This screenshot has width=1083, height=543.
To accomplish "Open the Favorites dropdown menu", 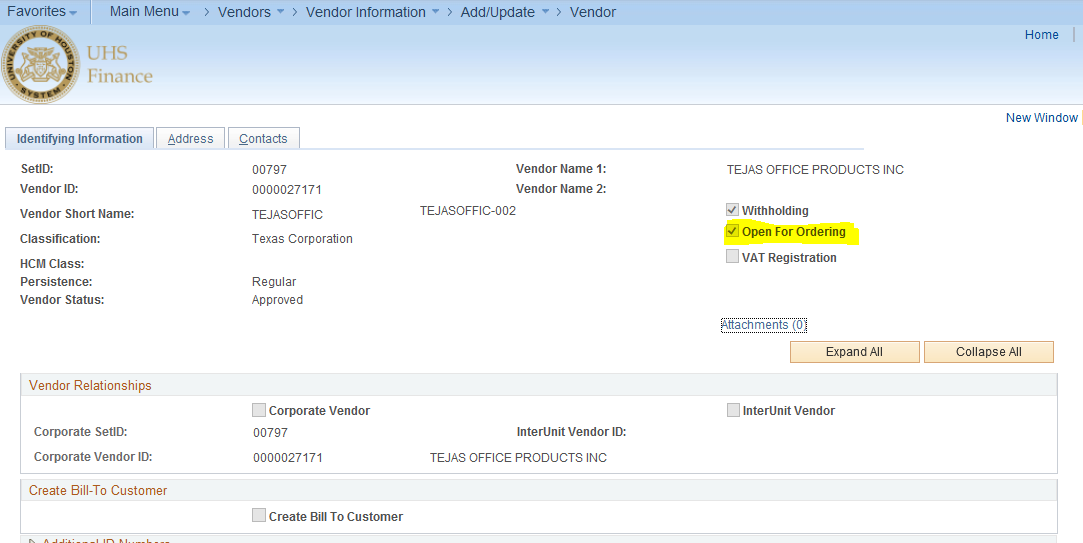I will (42, 12).
